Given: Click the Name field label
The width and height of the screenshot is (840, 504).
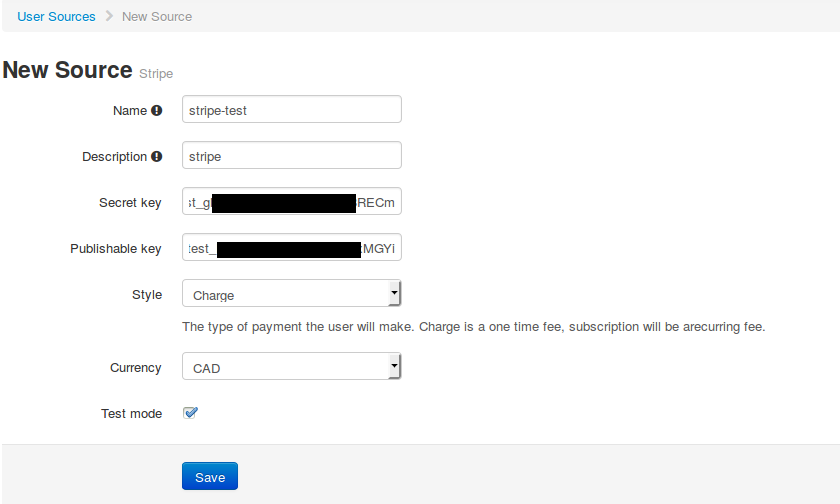Looking at the screenshot, I should (130, 110).
